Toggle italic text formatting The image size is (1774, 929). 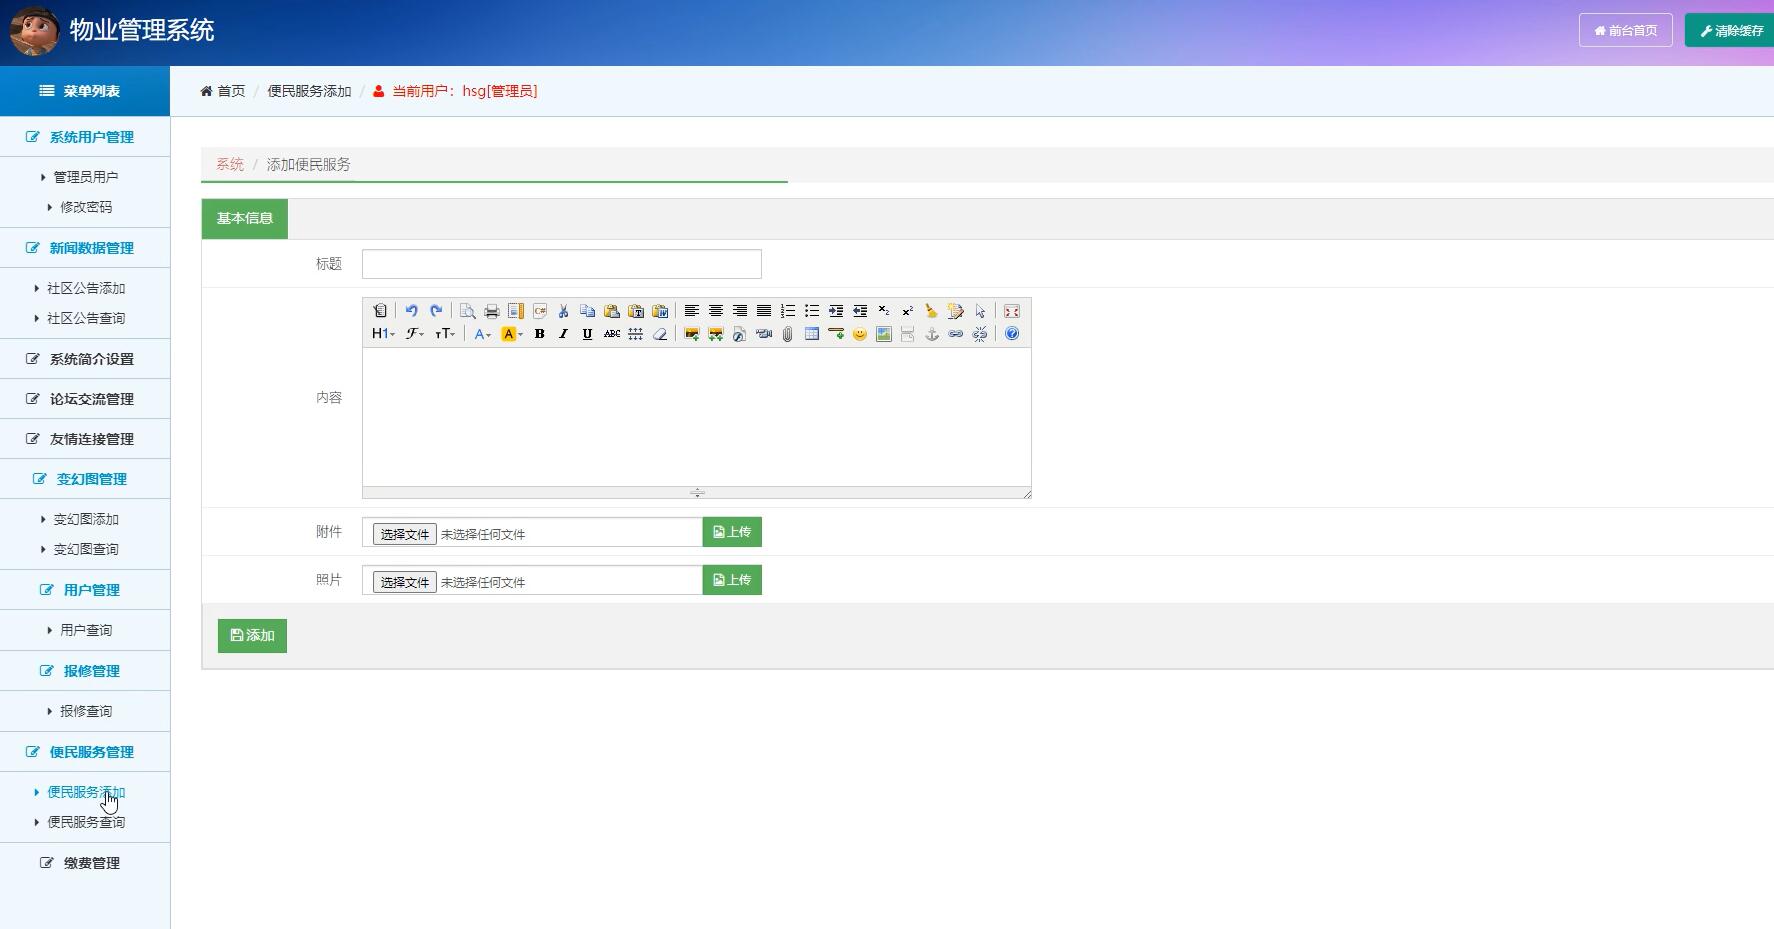563,334
